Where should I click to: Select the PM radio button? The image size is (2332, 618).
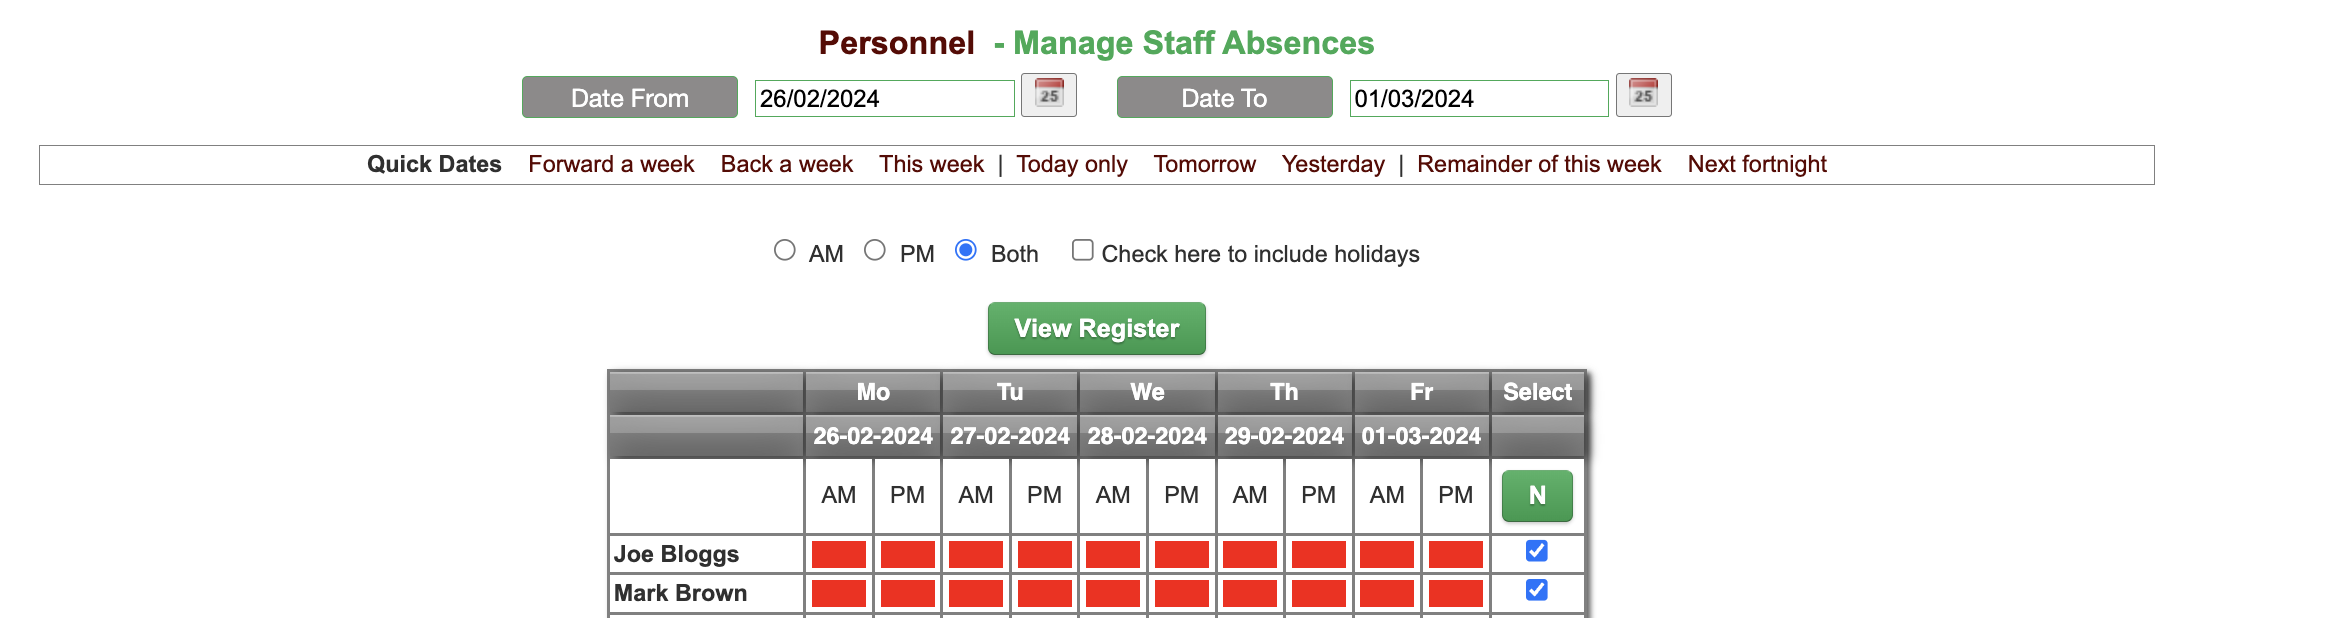click(x=876, y=251)
